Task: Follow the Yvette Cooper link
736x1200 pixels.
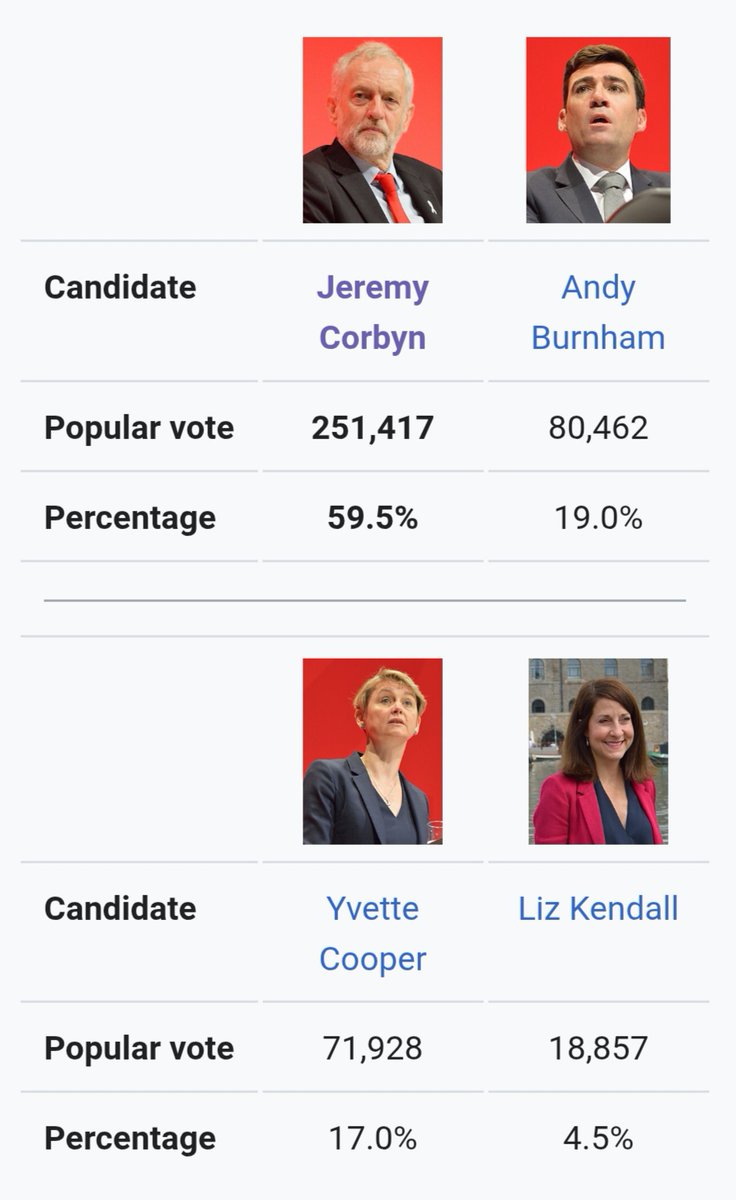Action: click(373, 933)
